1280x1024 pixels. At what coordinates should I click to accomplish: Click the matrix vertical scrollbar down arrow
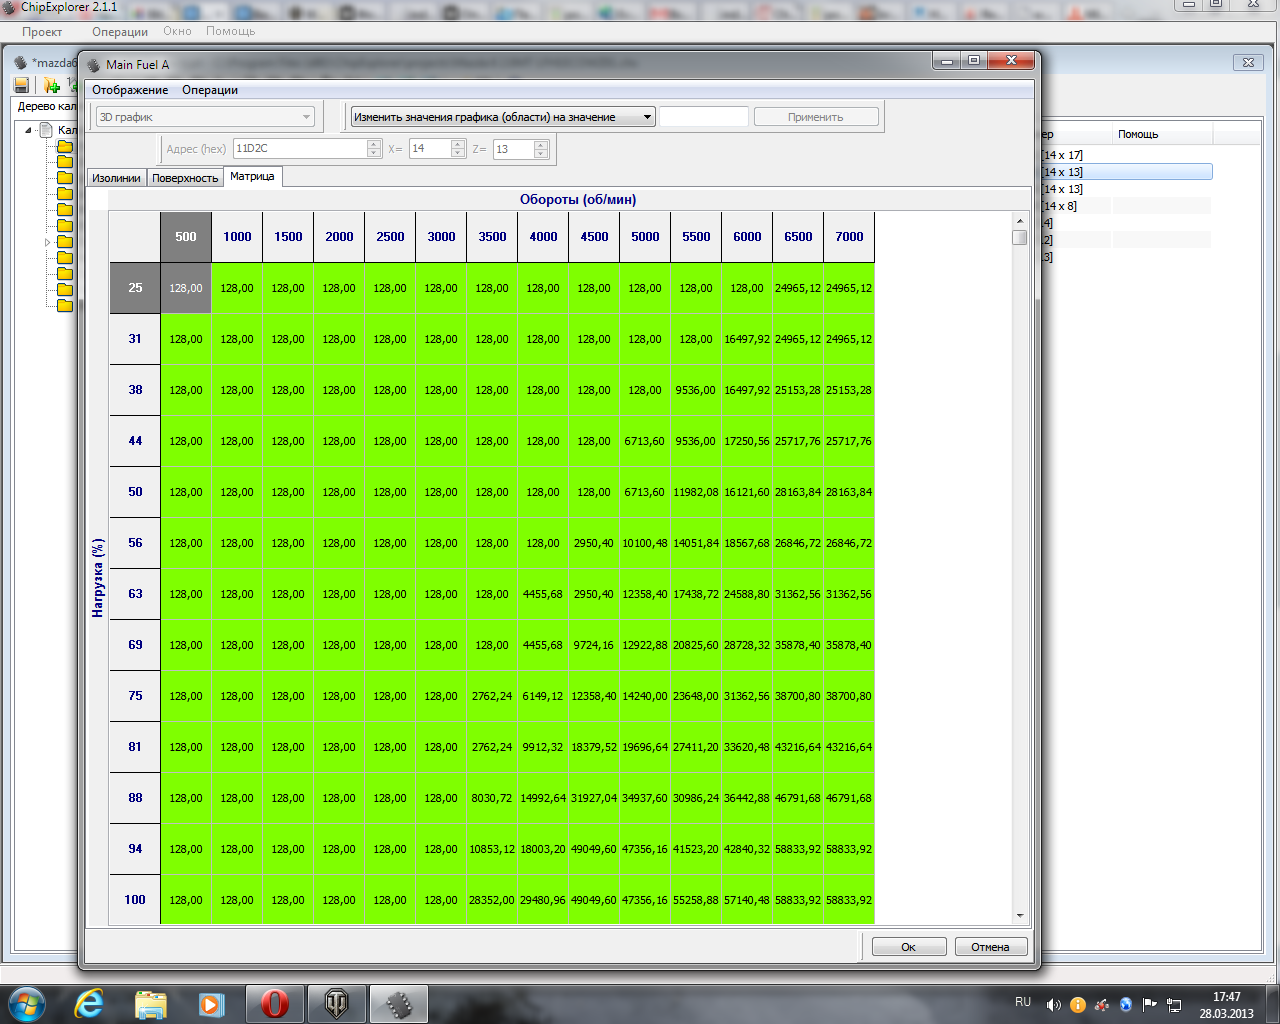(1020, 915)
